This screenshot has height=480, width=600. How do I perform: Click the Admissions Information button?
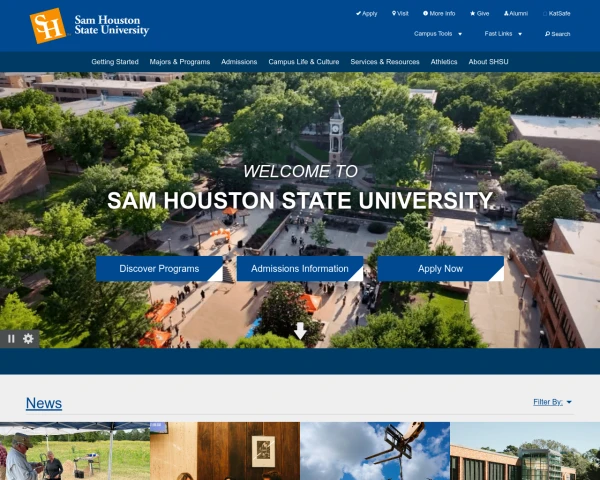click(300, 269)
